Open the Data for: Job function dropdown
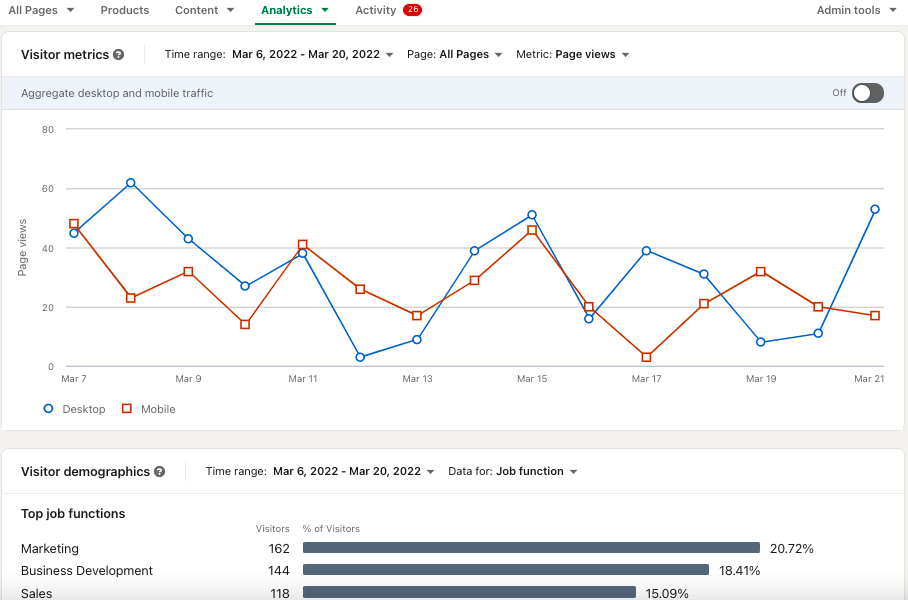Screen dimensions: 908x600 click(x=513, y=471)
